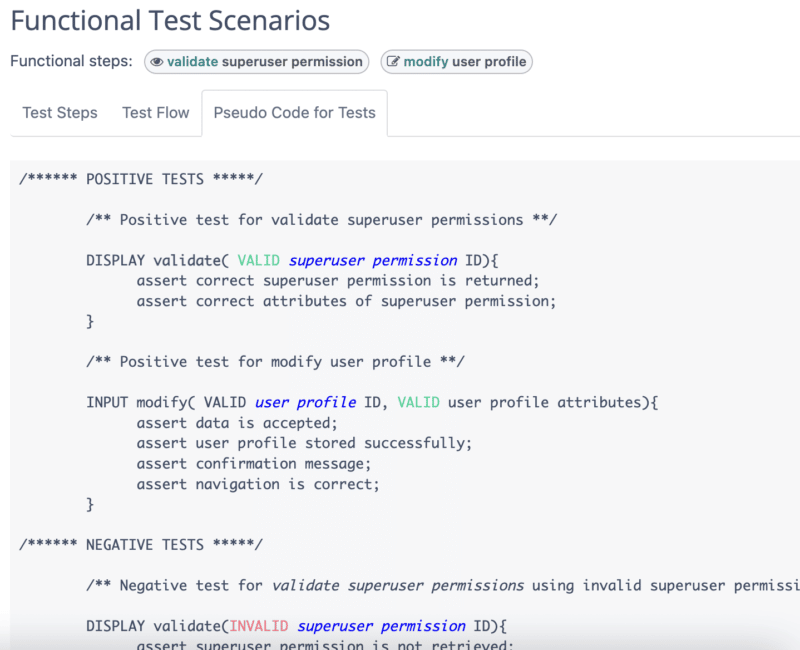Click the pencil edit icon on the modify user profile chip
The height and width of the screenshot is (650, 800).
point(393,61)
